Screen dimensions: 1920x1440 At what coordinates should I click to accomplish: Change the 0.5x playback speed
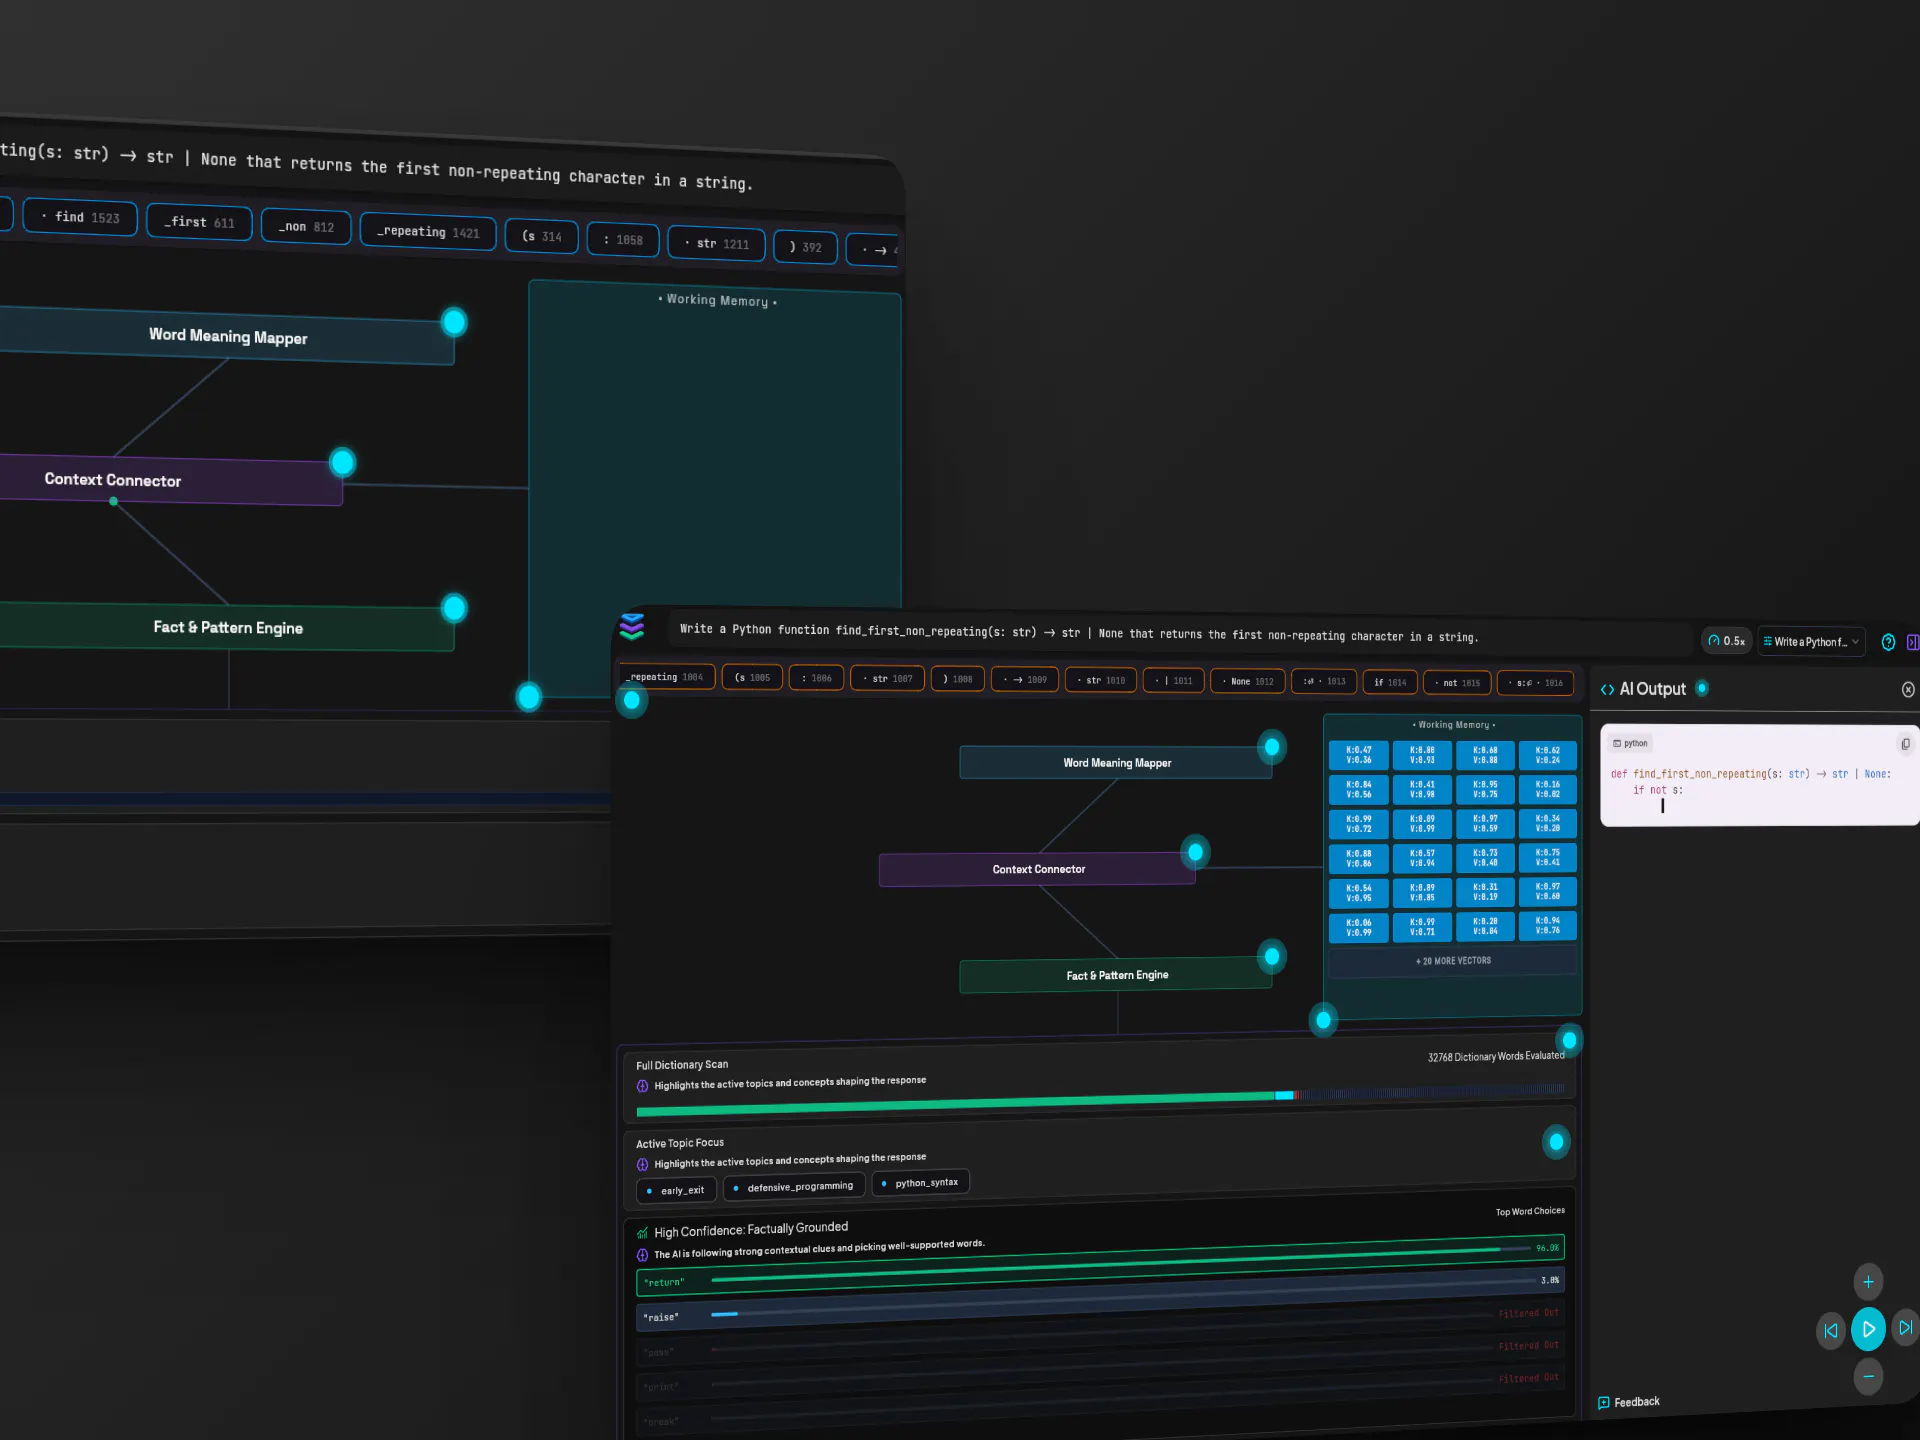click(1727, 641)
